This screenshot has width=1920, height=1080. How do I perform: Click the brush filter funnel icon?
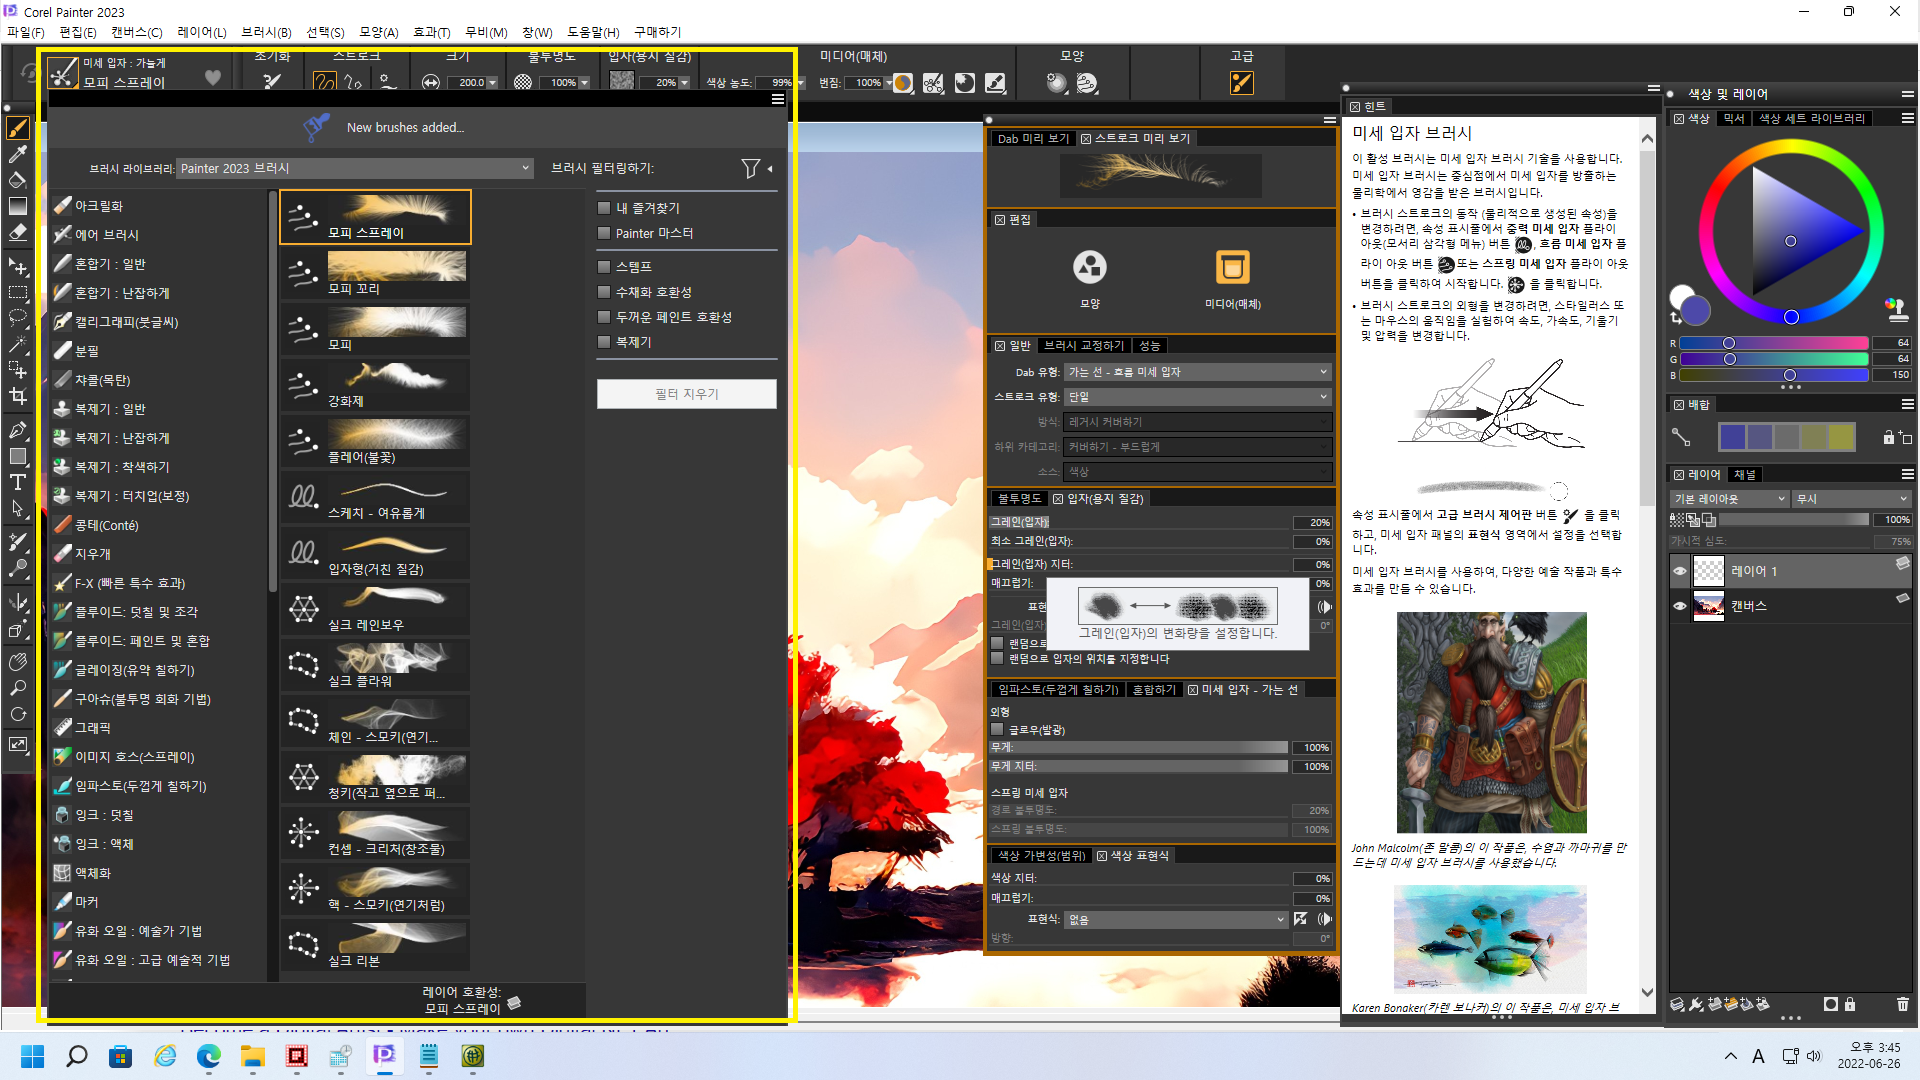750,168
